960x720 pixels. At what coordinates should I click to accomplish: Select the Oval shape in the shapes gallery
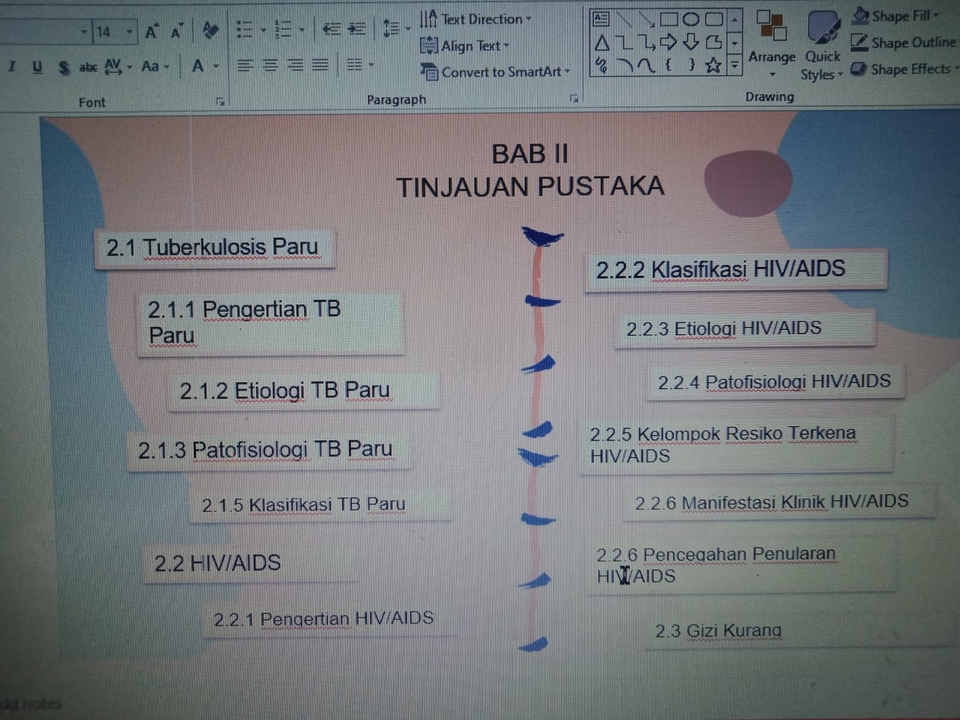point(689,18)
